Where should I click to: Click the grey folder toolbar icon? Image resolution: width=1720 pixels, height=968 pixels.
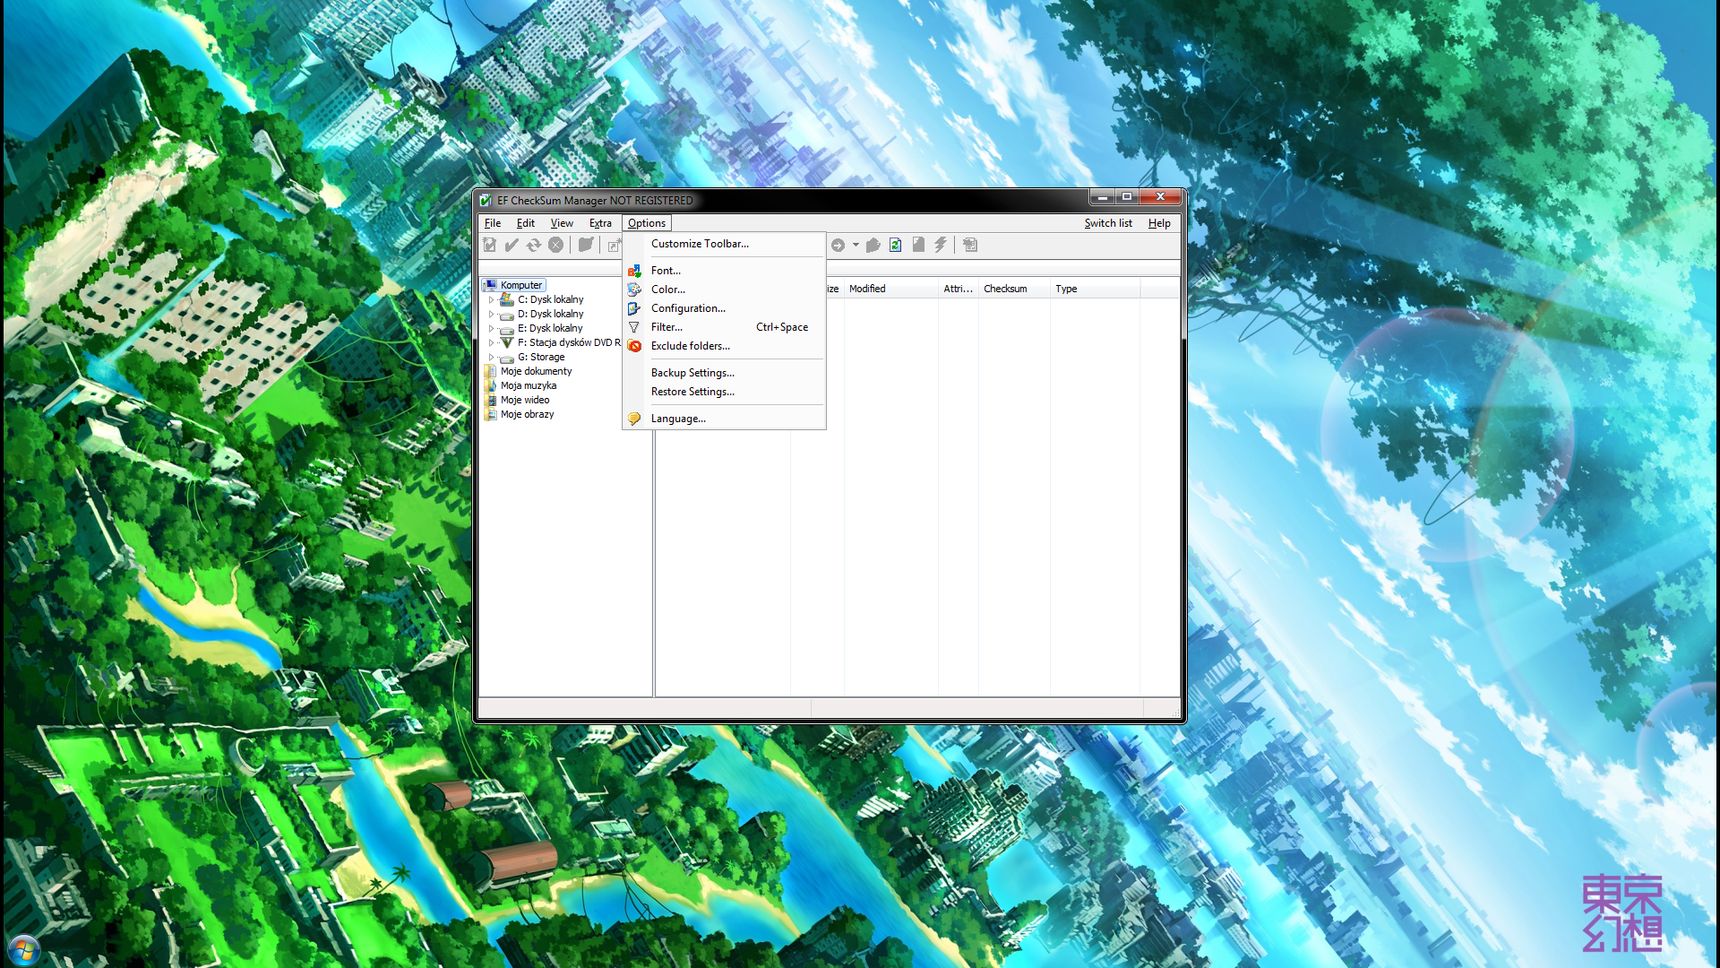pyautogui.click(x=873, y=245)
